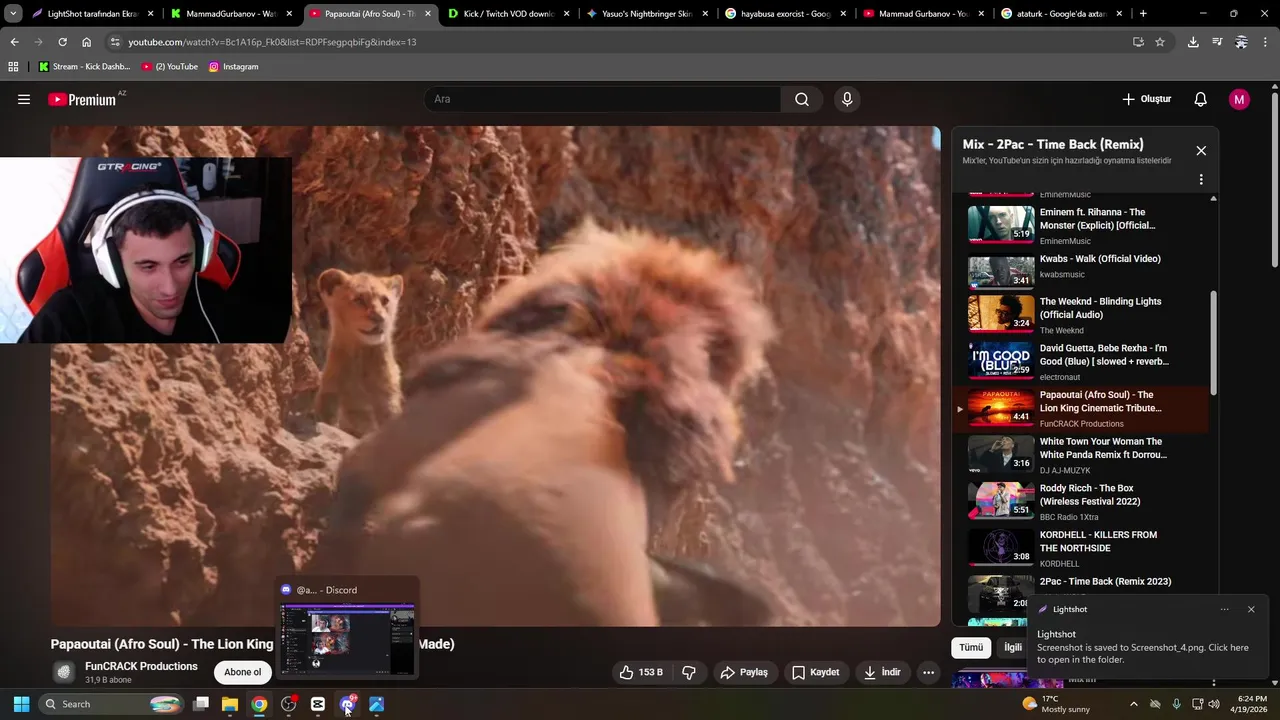Open the Instagram bookmark

(x=233, y=66)
